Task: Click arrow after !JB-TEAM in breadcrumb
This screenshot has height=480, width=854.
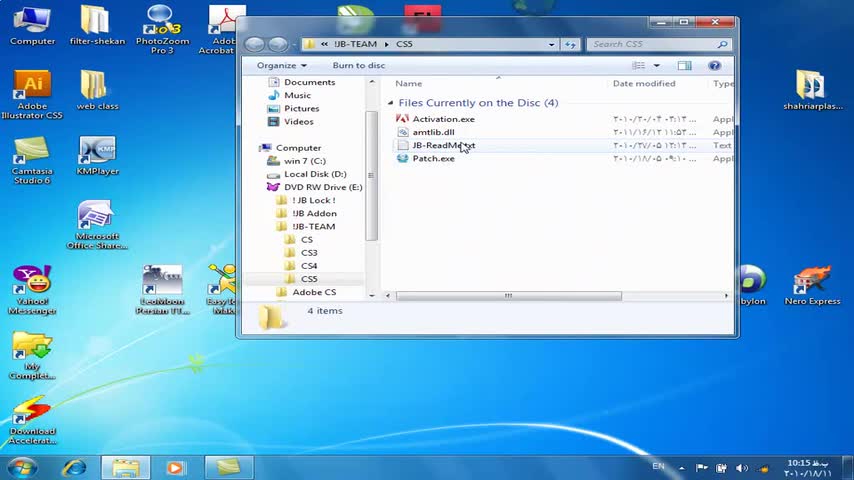Action: (386, 44)
